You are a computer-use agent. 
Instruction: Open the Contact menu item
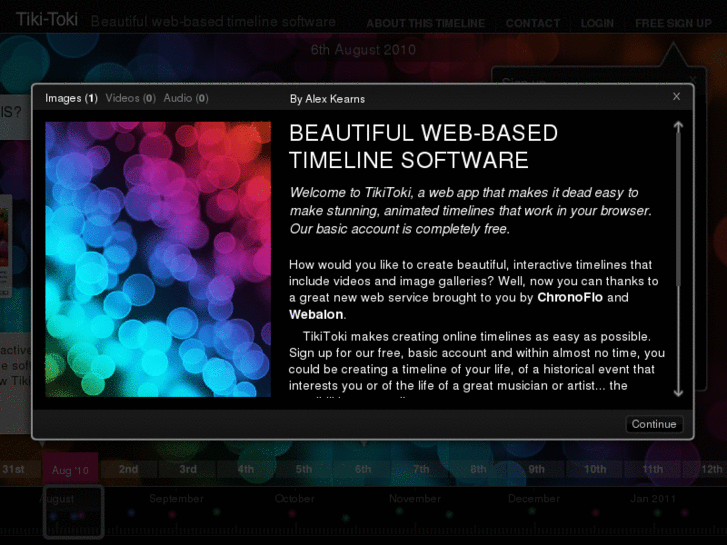533,23
